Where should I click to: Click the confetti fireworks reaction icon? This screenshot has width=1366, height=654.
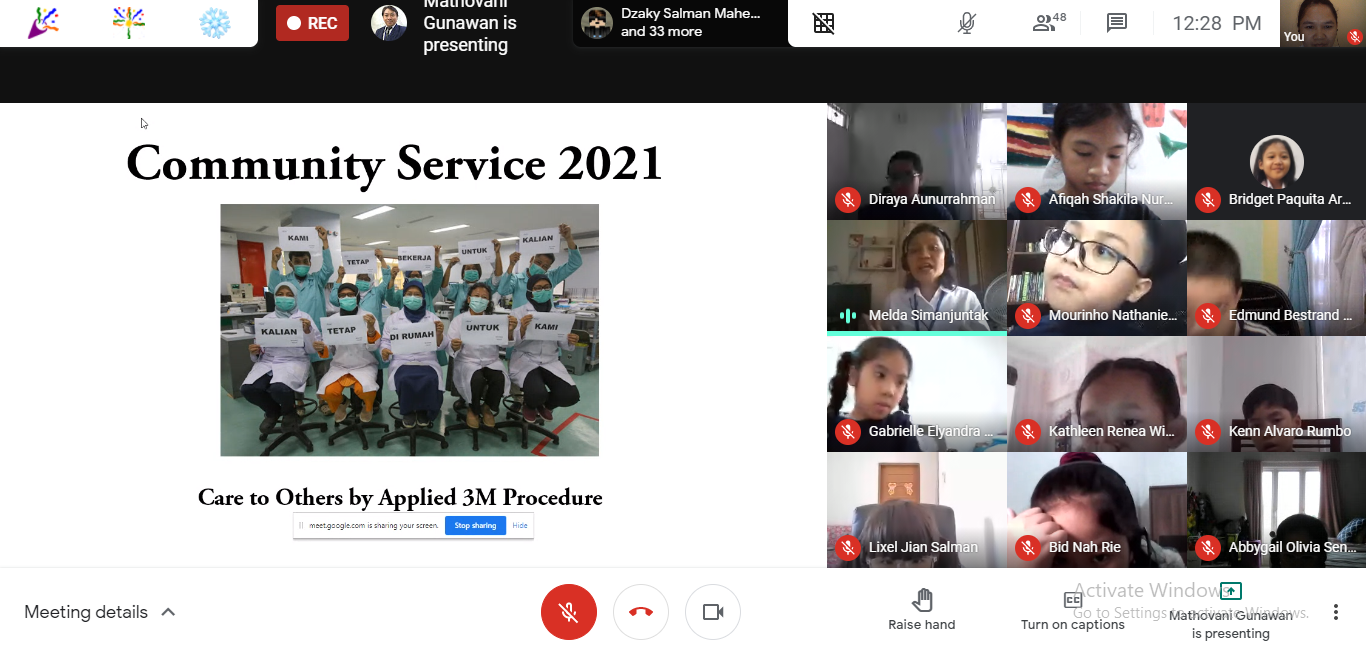point(129,23)
